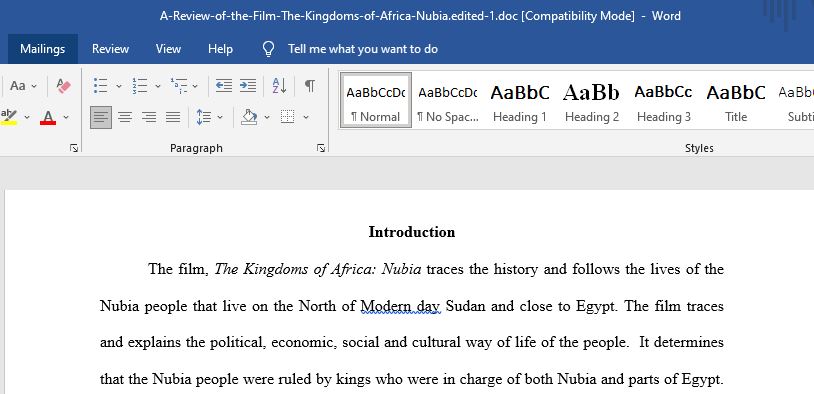Click the Increase Indent icon
The width and height of the screenshot is (814, 394).
(248, 86)
